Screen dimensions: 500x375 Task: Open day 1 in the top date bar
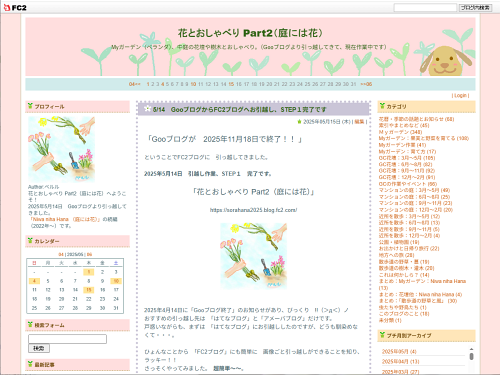148,84
